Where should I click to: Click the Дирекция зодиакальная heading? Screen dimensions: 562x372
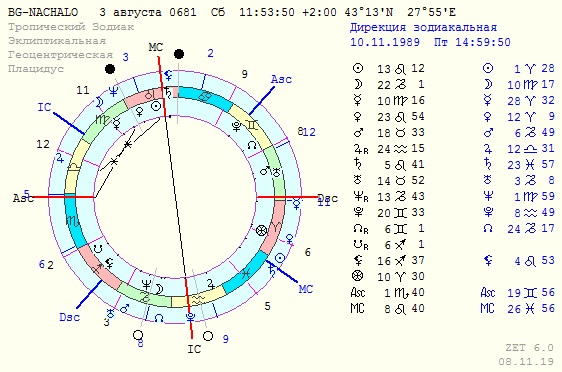point(423,28)
